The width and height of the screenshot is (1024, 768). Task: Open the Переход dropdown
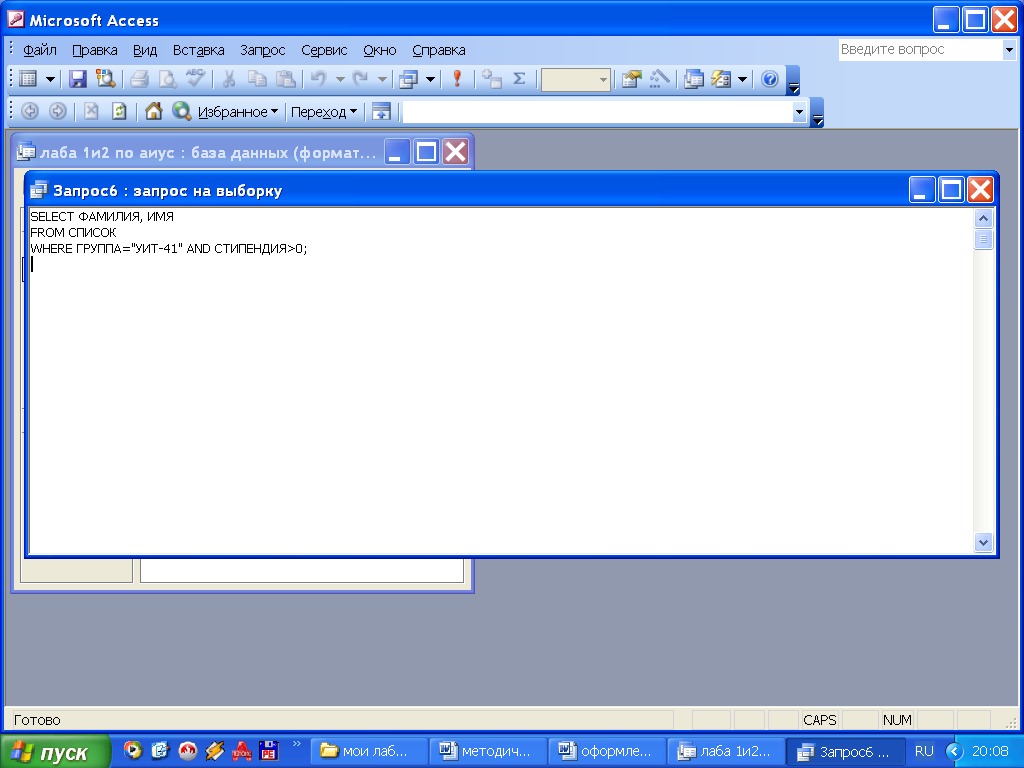[x=323, y=112]
